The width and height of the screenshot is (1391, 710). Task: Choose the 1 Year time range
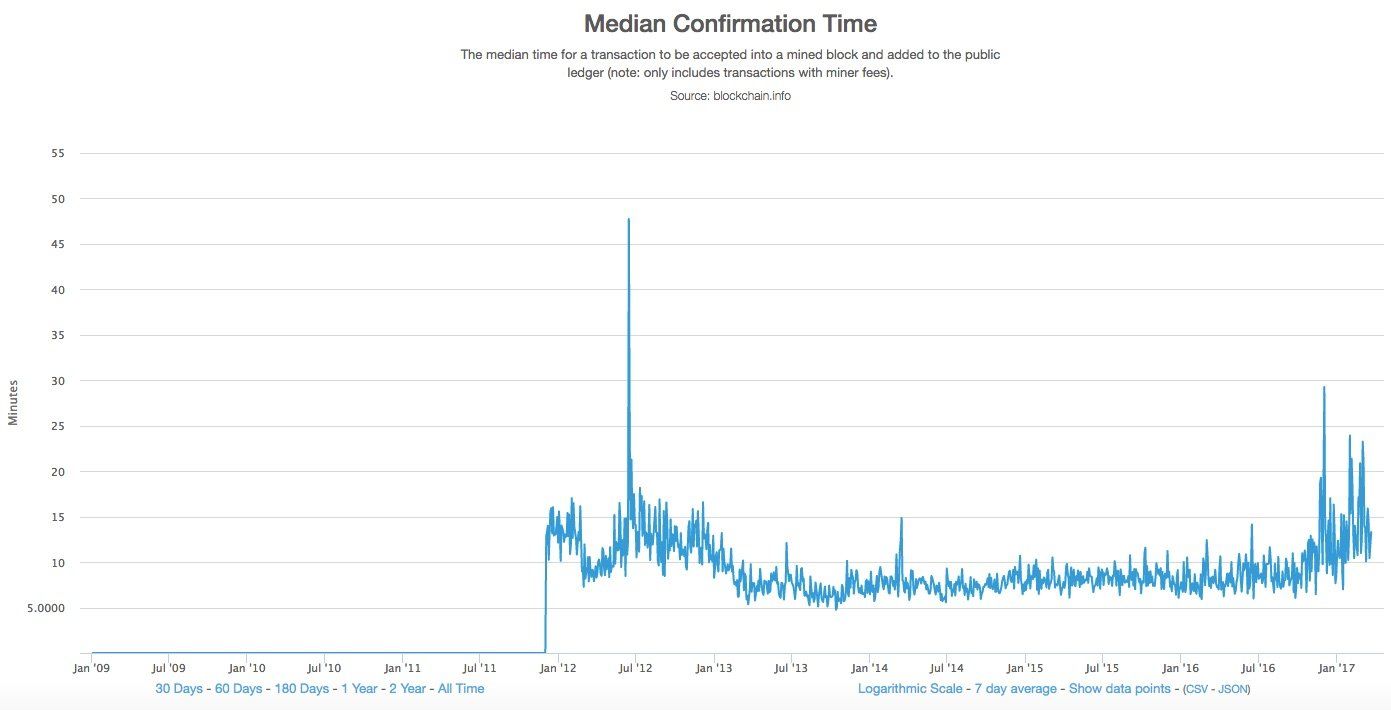point(359,689)
